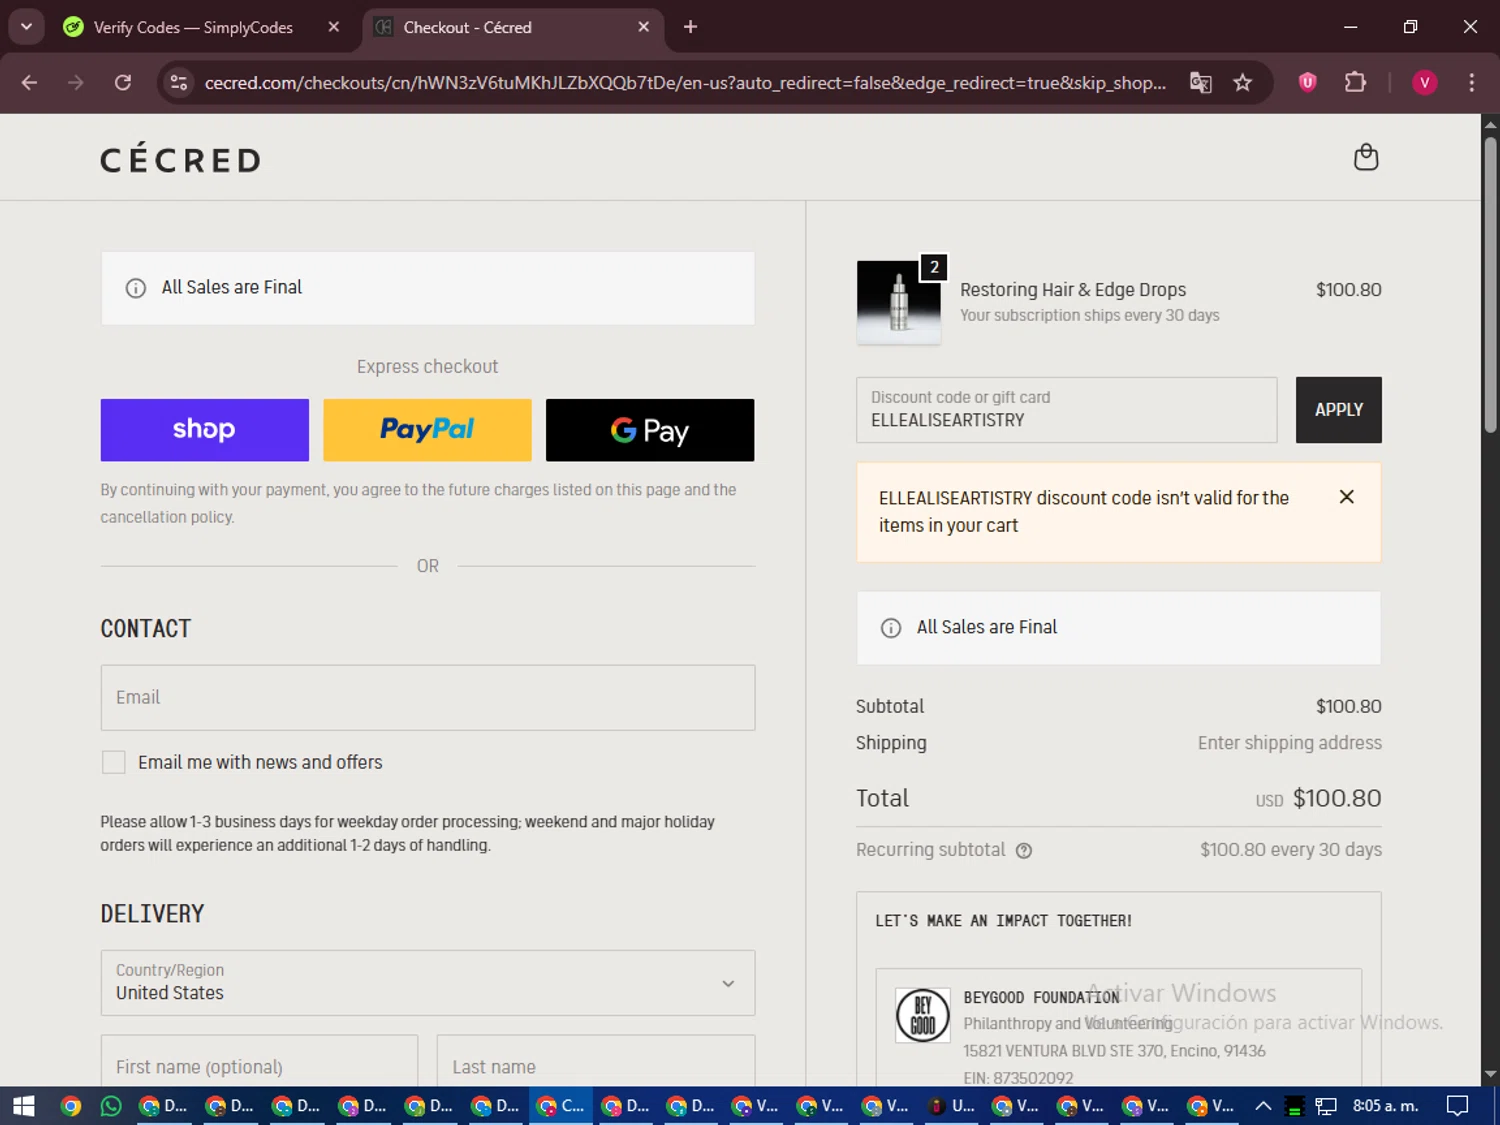Click the $100.80 every 30 days text
Image resolution: width=1500 pixels, height=1125 pixels.
click(x=1291, y=850)
